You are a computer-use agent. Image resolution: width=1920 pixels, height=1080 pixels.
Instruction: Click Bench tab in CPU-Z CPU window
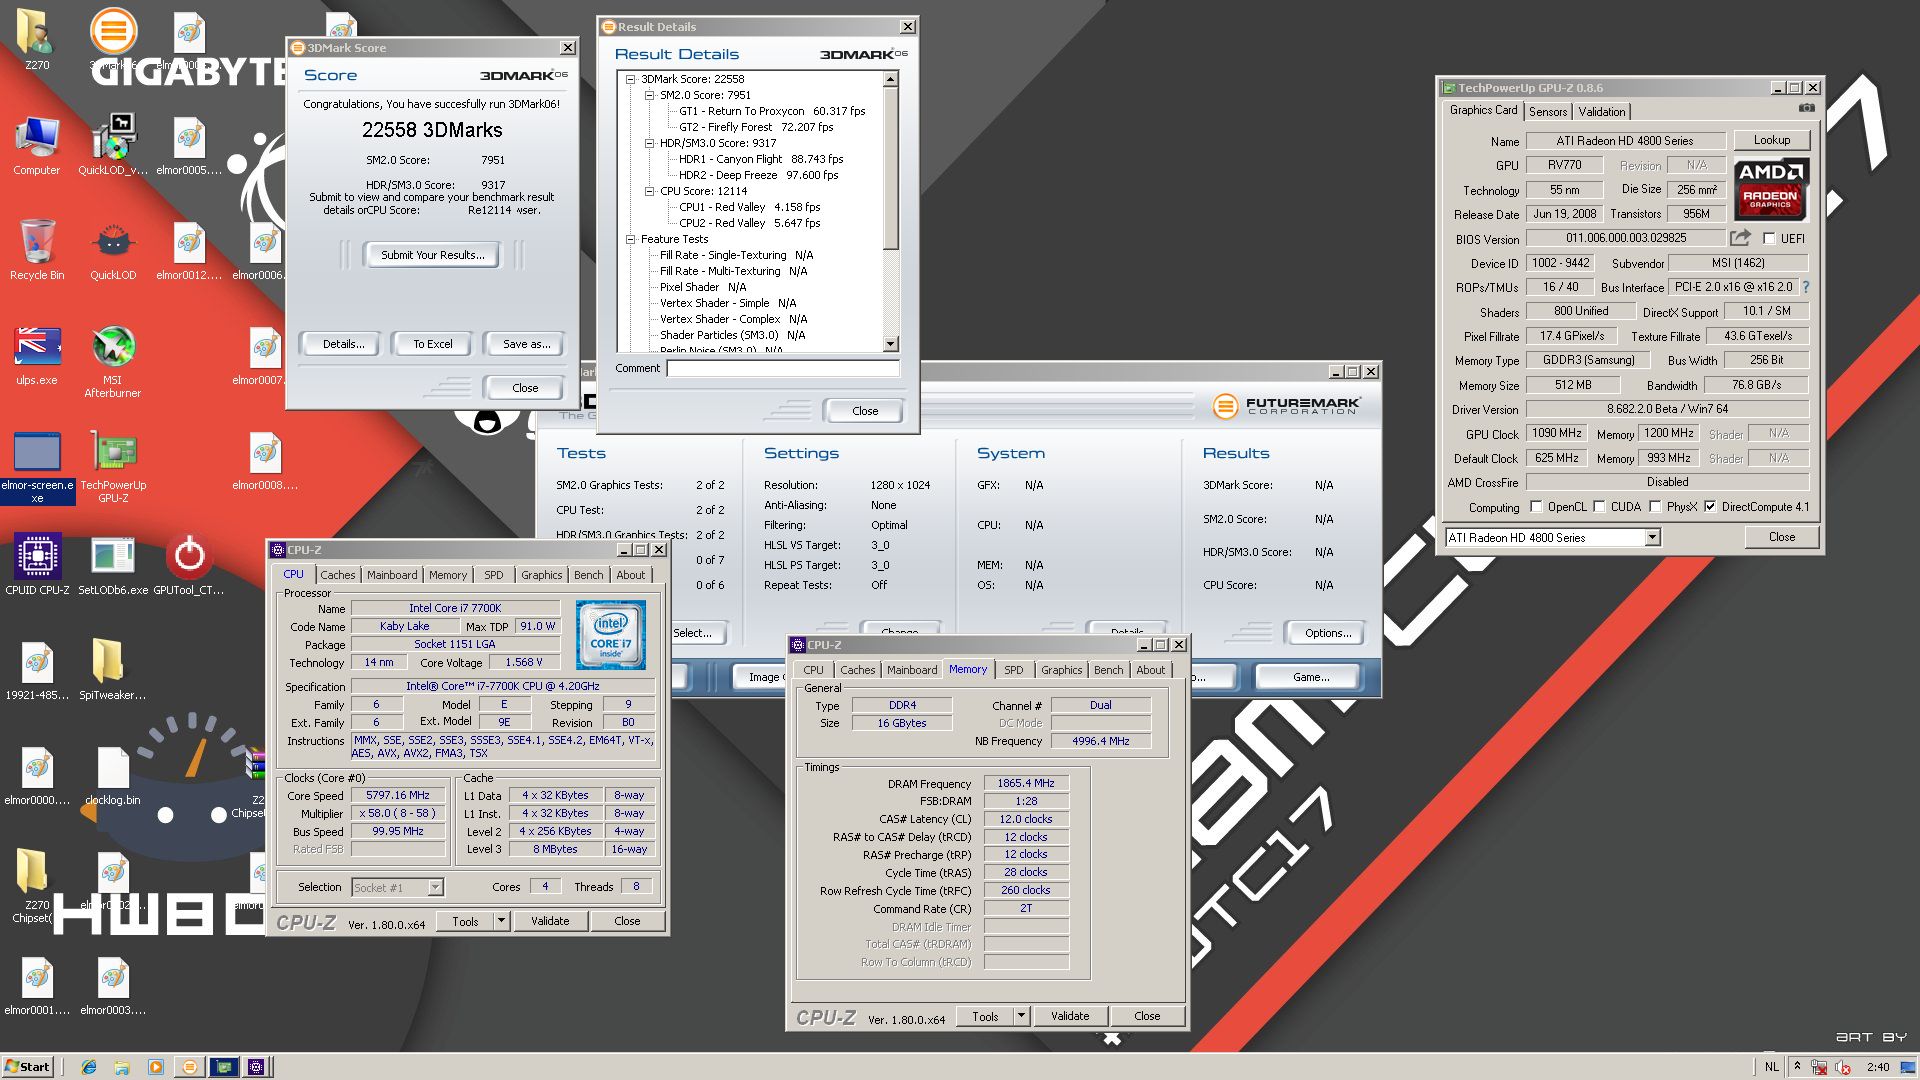click(x=588, y=575)
